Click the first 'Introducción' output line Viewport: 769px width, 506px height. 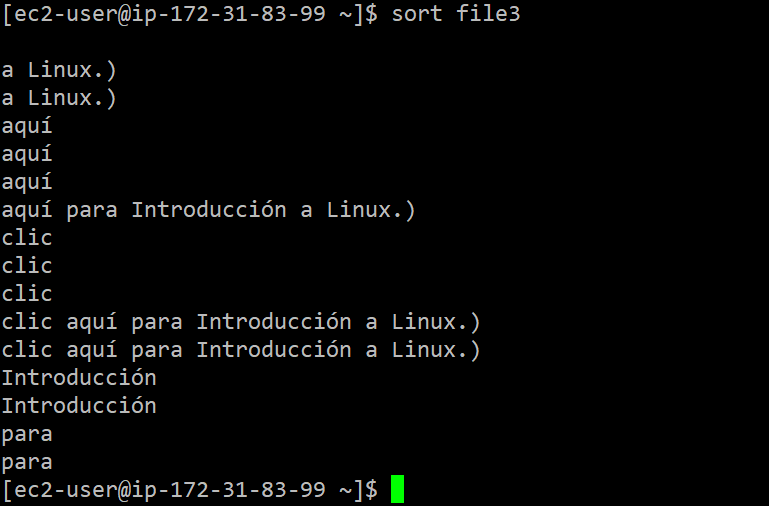click(x=79, y=378)
